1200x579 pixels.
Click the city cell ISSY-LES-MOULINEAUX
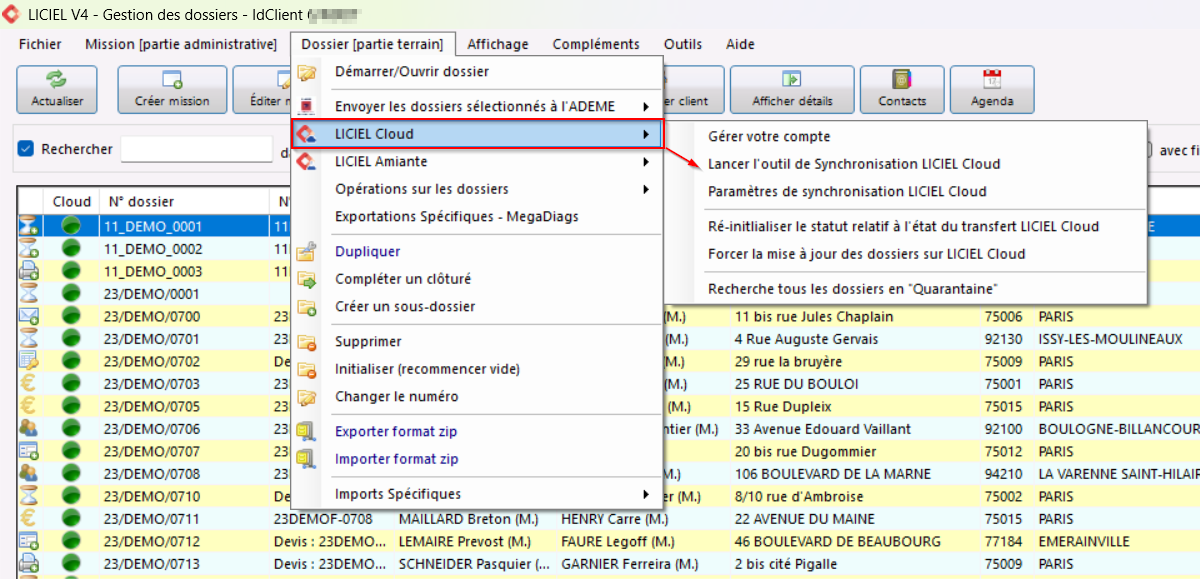(1117, 339)
